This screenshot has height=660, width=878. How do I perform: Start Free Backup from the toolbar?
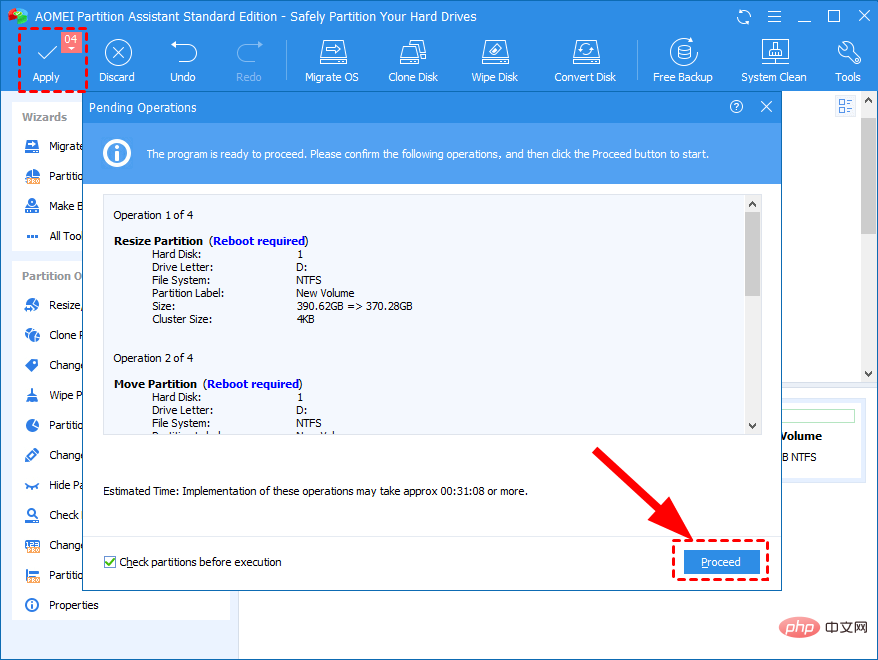click(x=683, y=61)
